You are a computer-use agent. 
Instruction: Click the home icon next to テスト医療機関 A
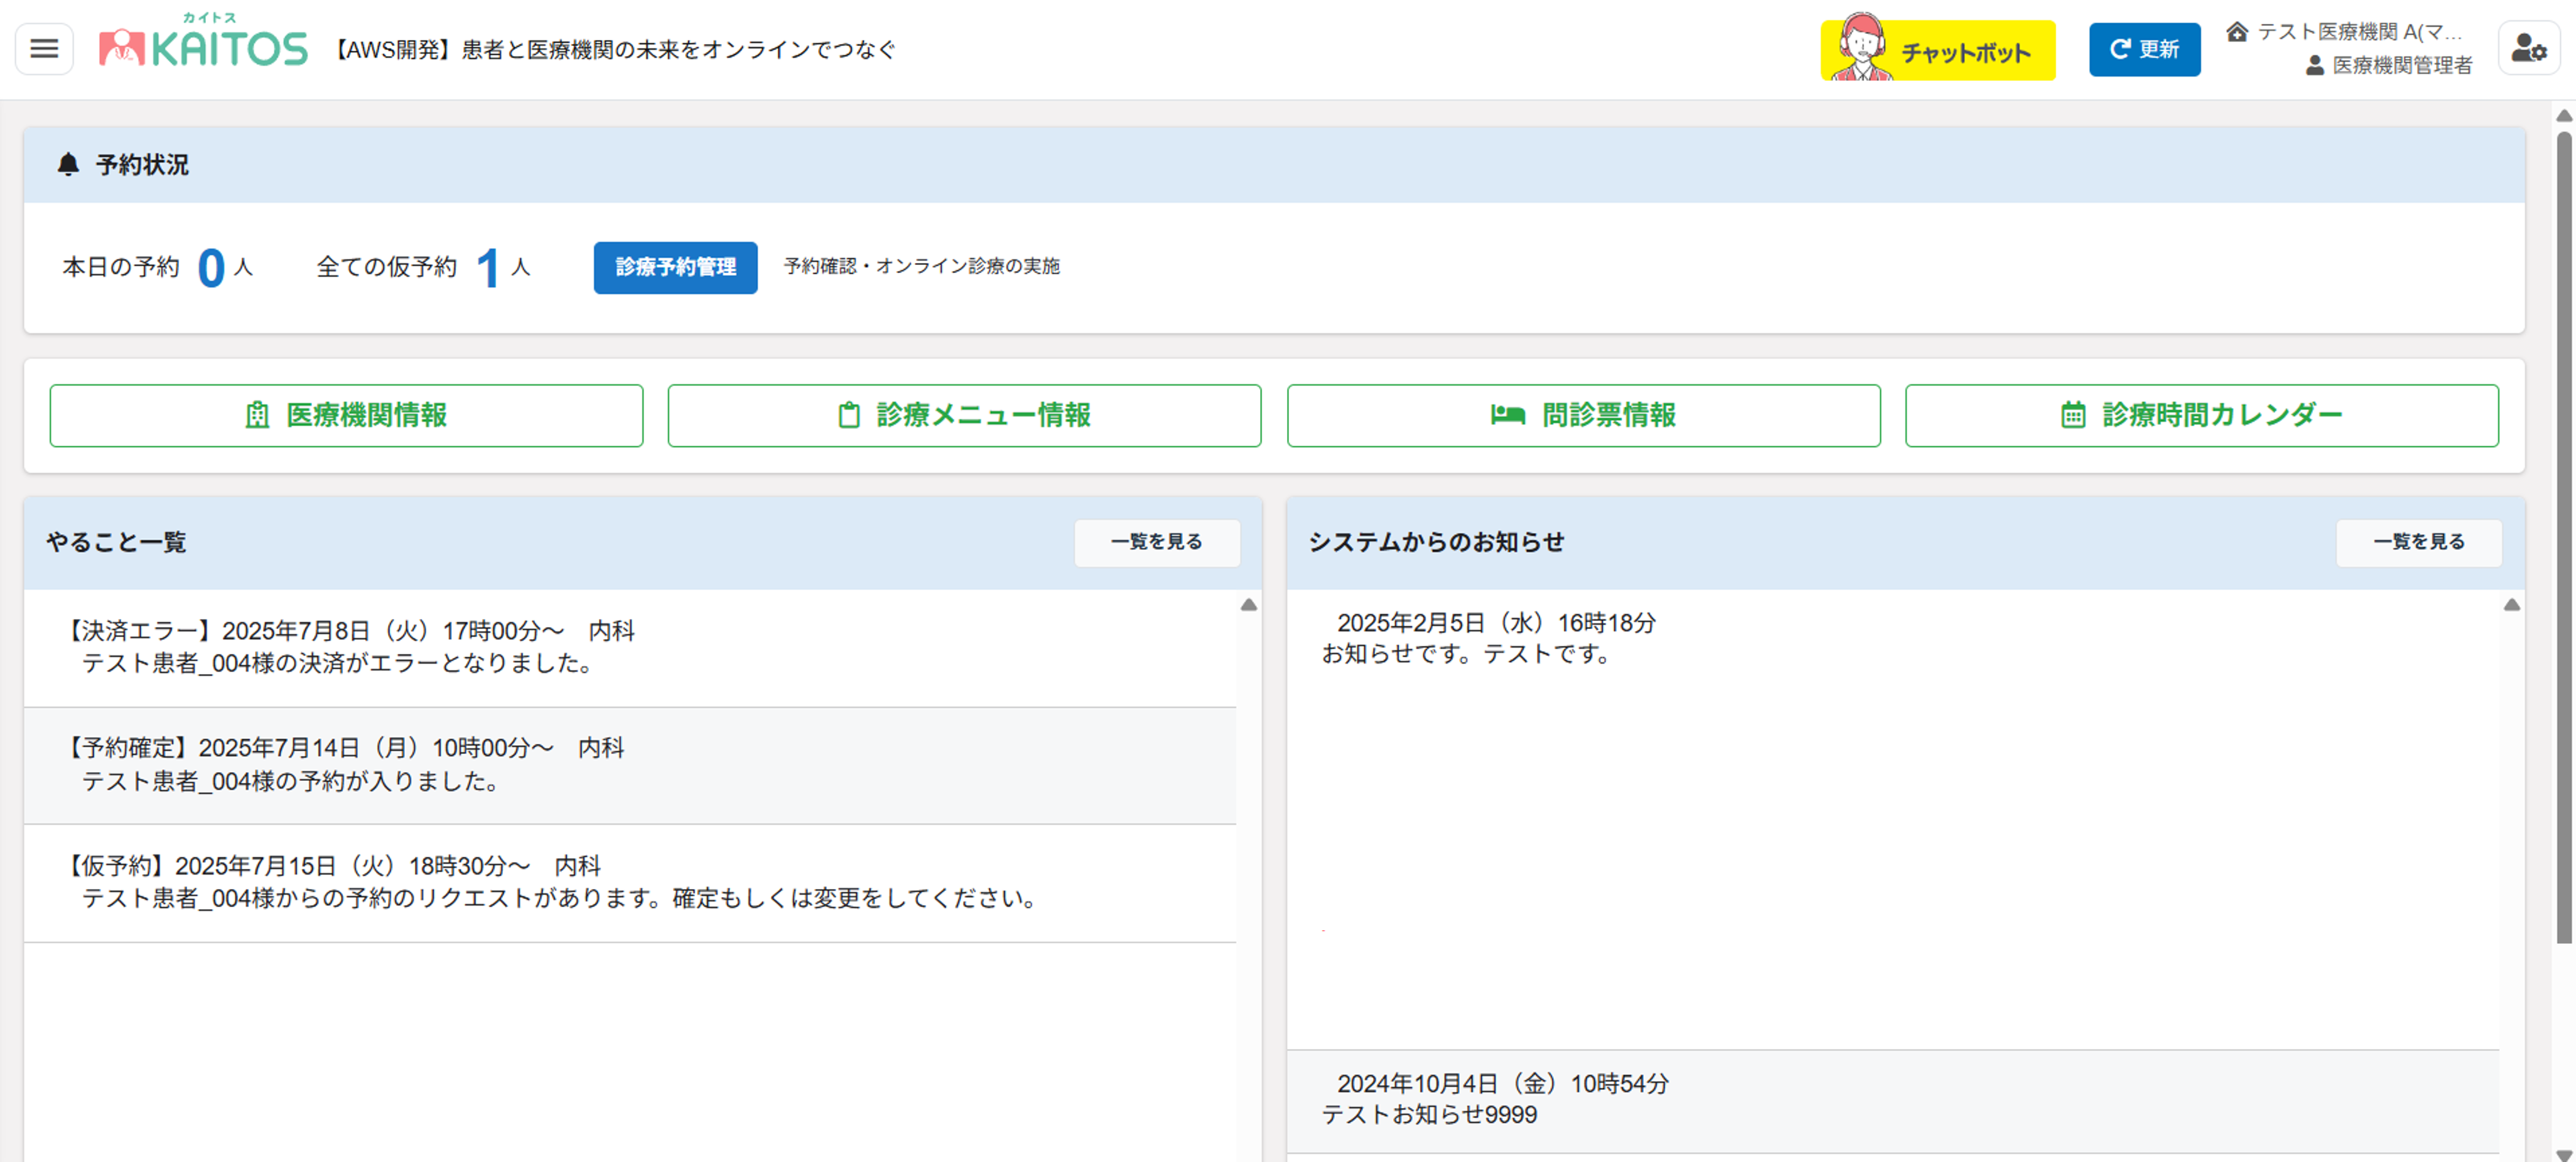click(2237, 33)
